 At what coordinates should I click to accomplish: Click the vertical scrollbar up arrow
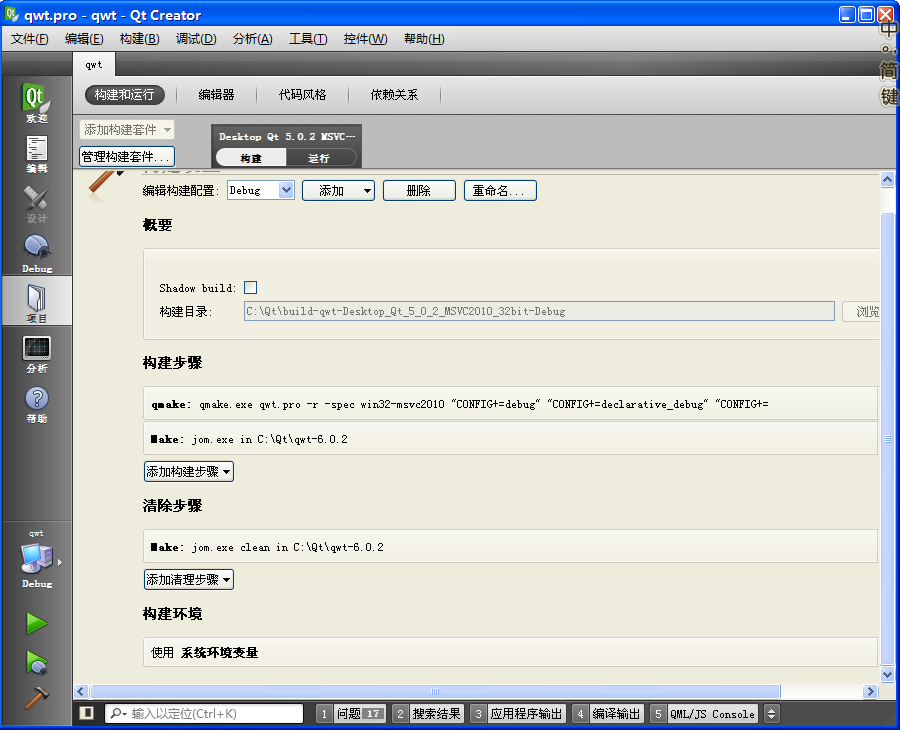click(887, 180)
